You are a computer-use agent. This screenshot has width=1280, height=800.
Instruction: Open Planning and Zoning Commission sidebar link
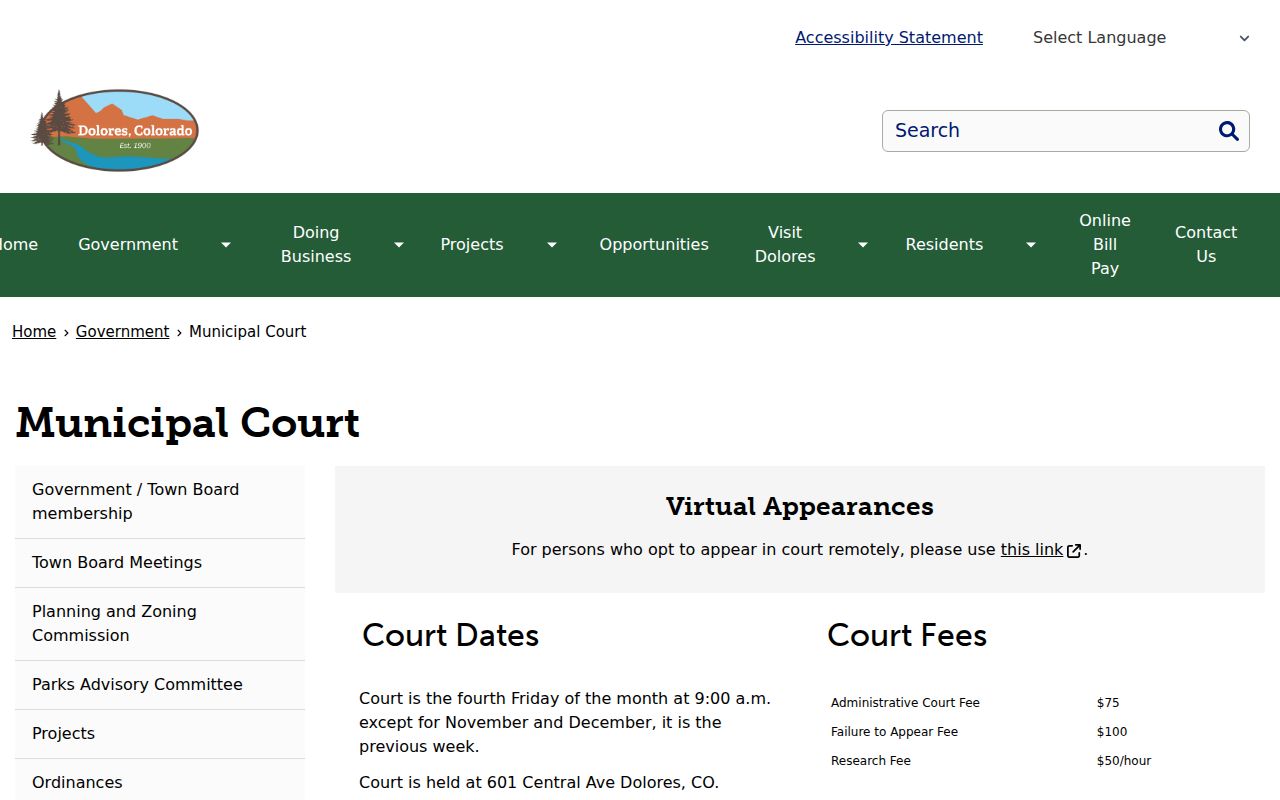click(x=160, y=624)
